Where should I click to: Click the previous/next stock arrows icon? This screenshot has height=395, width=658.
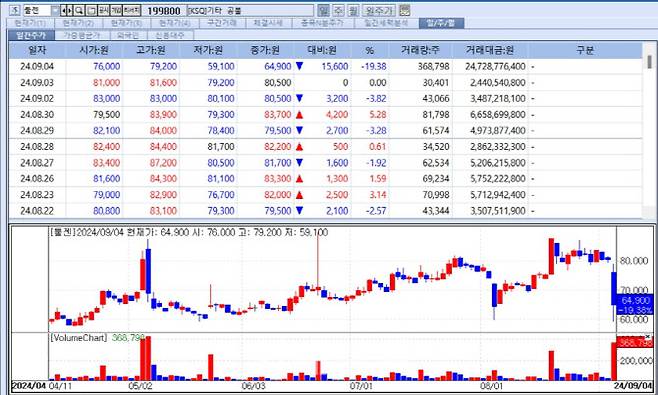click(x=67, y=10)
